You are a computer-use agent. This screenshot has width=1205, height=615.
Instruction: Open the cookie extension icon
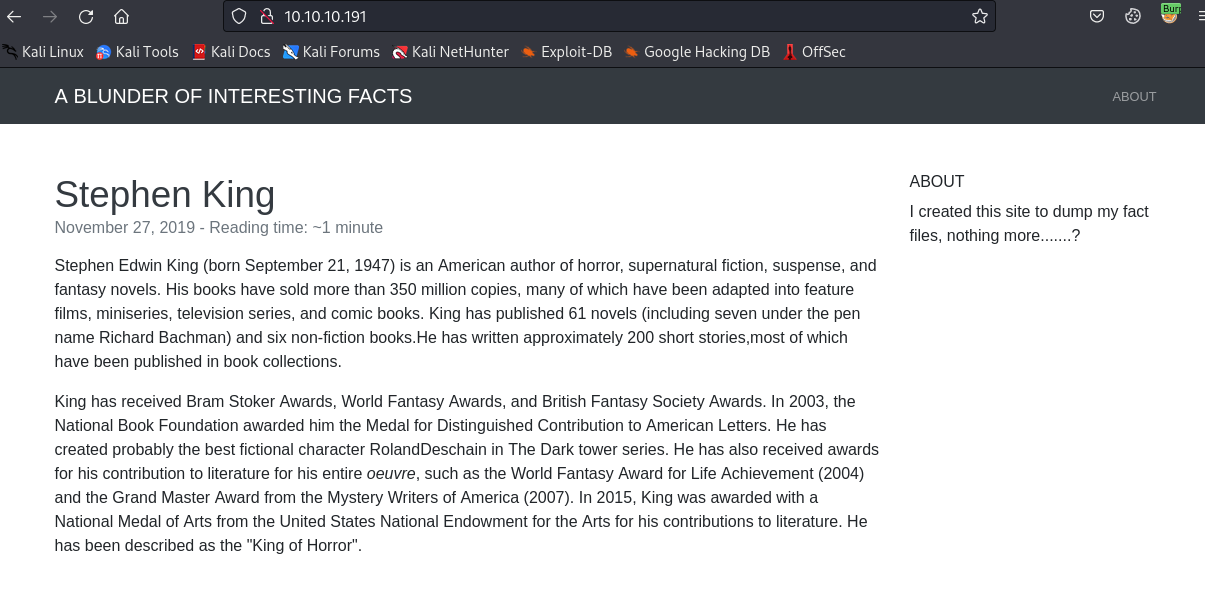1133,16
